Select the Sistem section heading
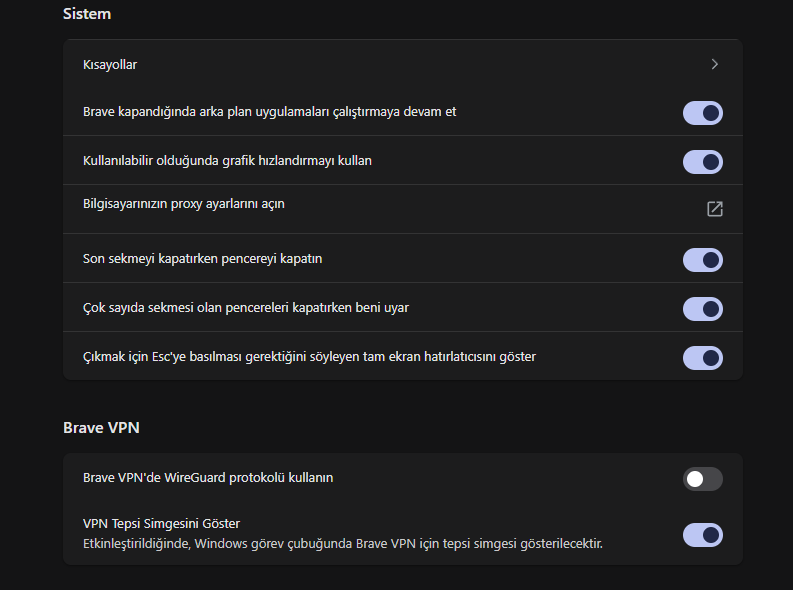The height and width of the screenshot is (590, 793). pos(87,14)
